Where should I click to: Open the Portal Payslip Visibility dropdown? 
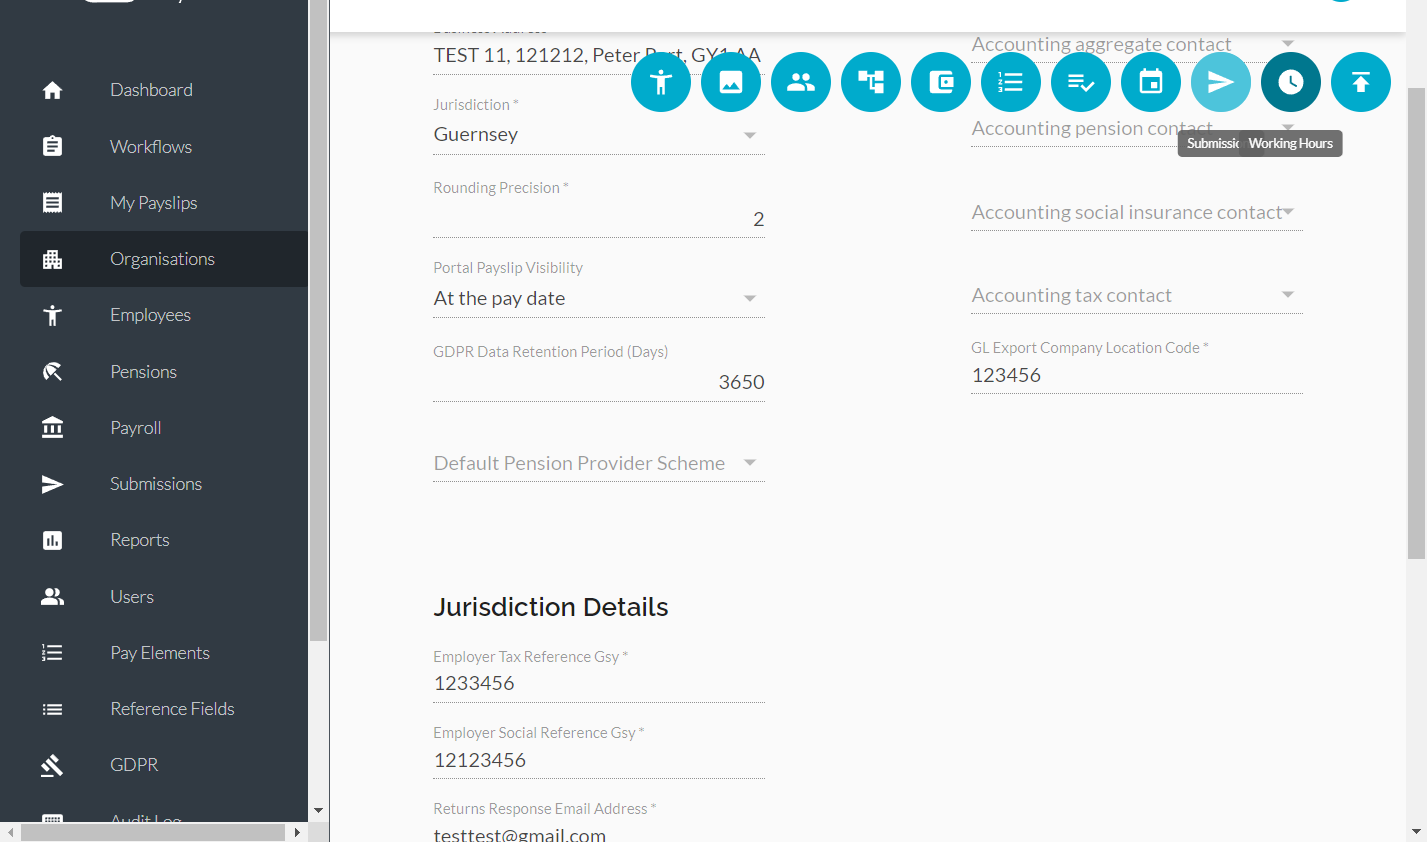(599, 298)
